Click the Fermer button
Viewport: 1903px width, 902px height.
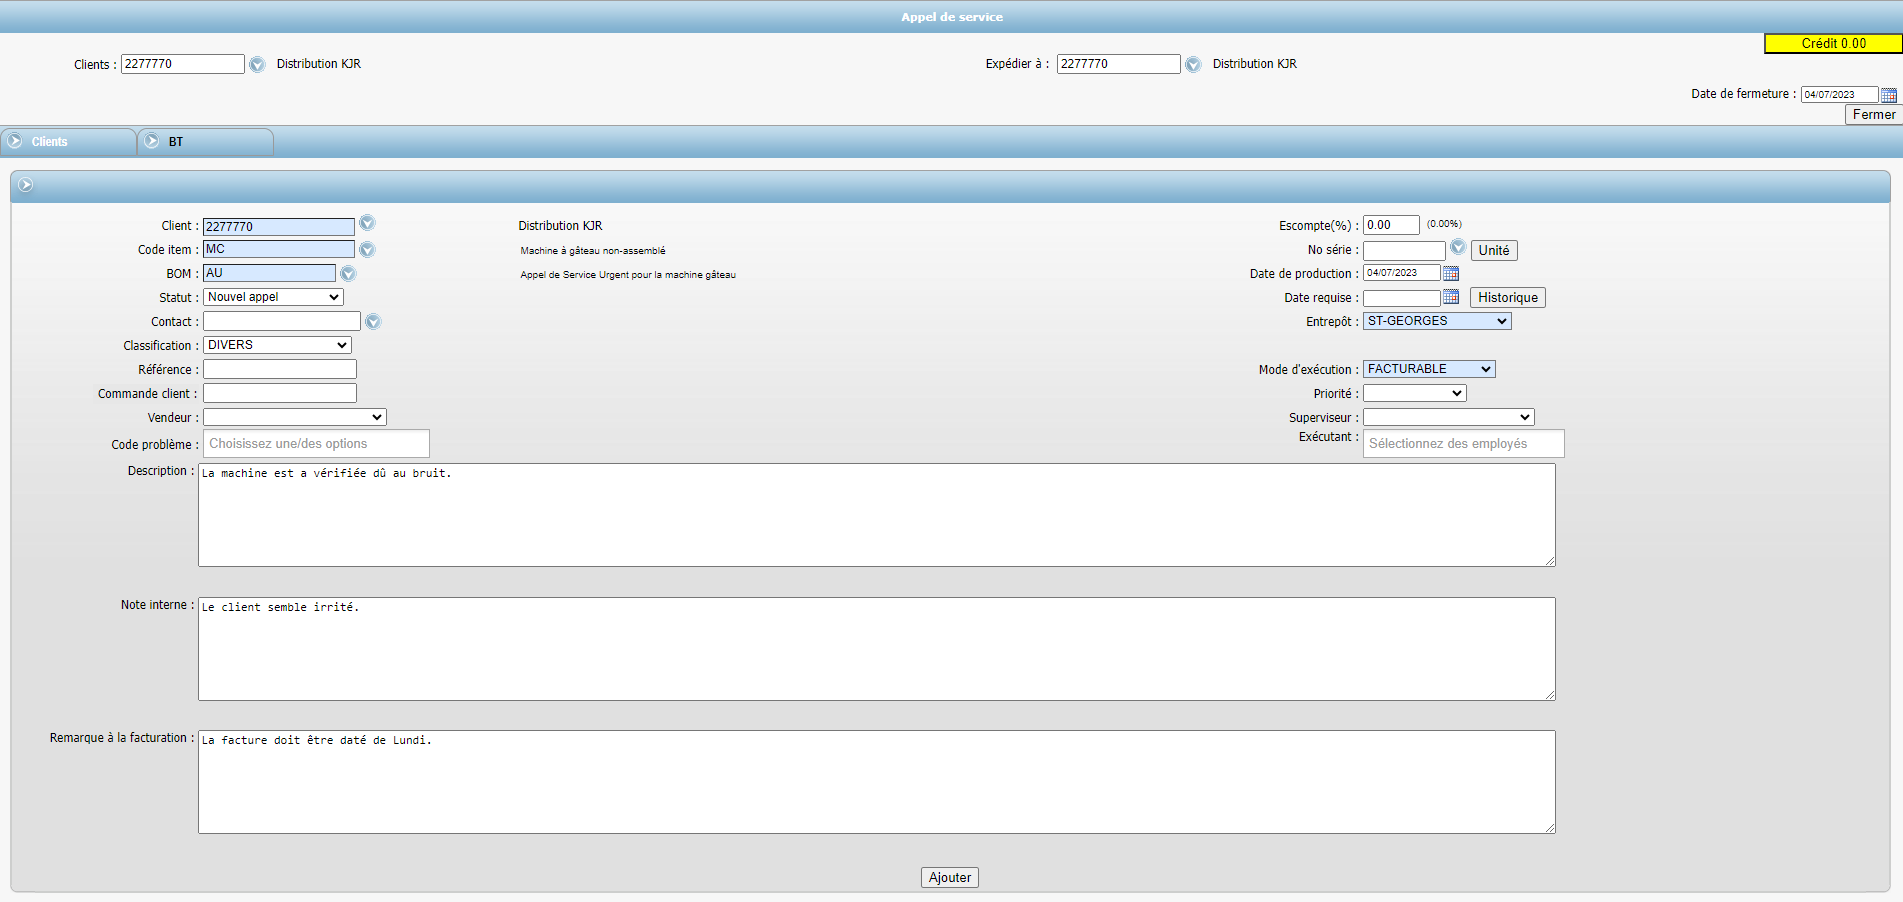(x=1872, y=114)
